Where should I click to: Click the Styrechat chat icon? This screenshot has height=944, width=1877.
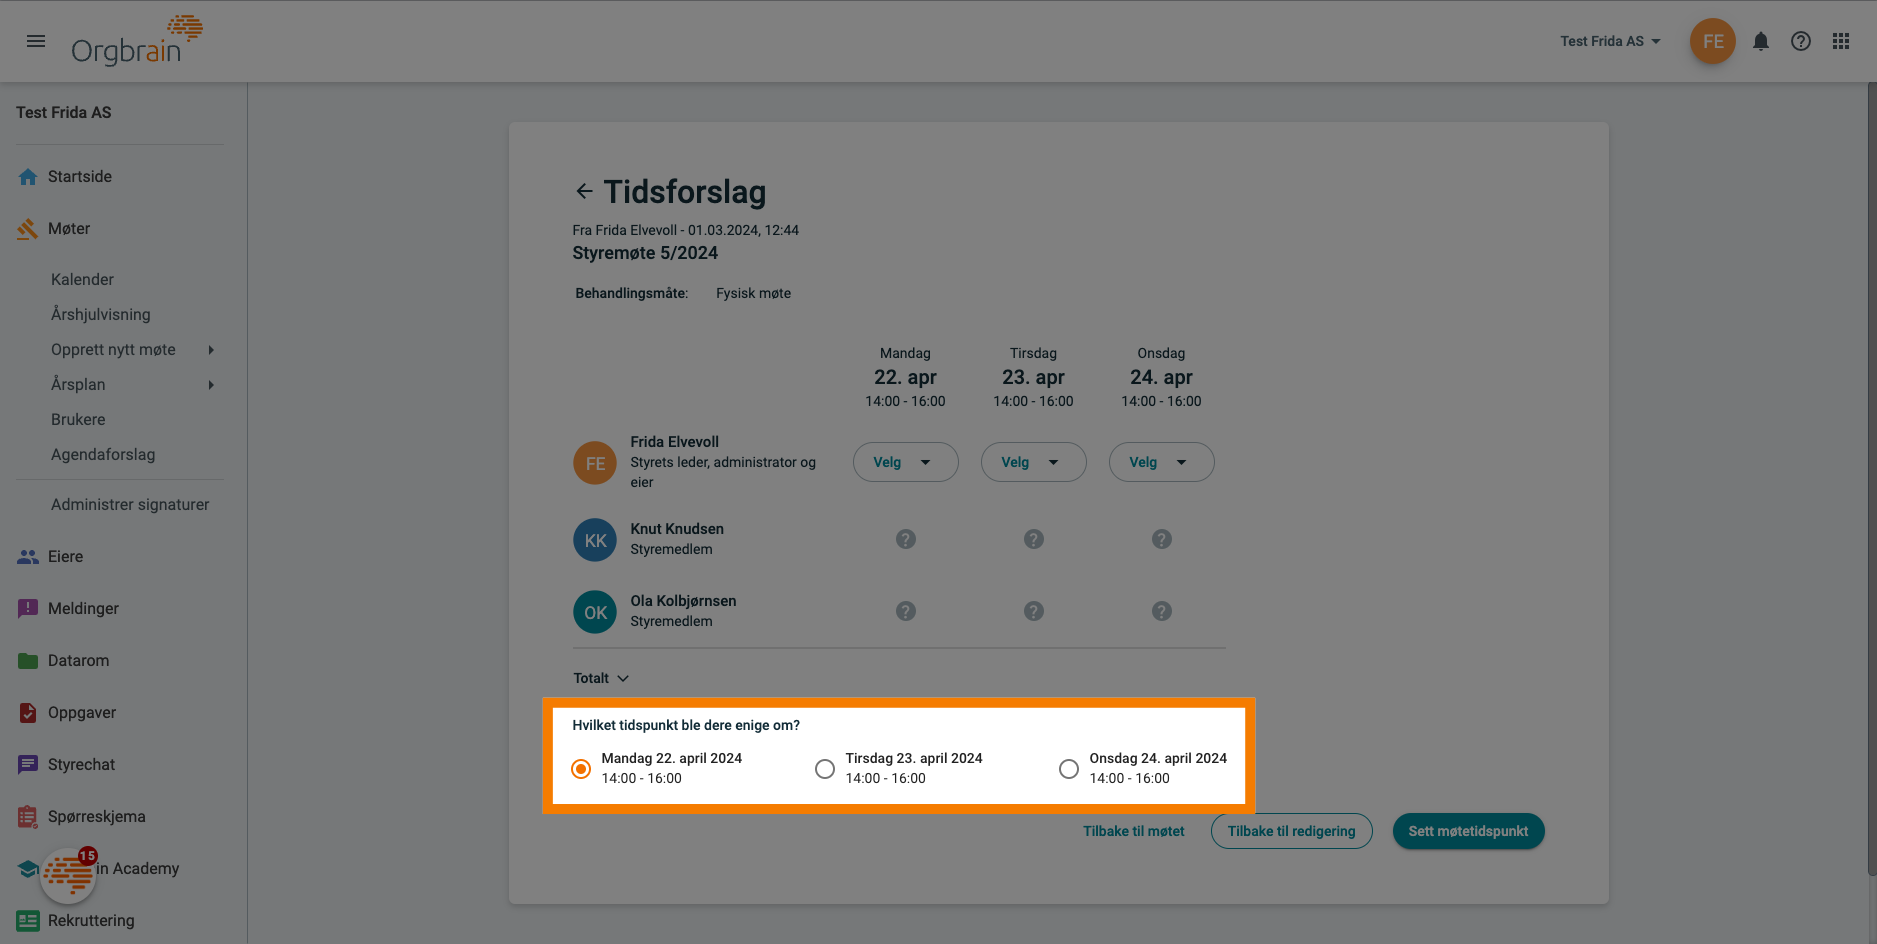click(x=28, y=765)
